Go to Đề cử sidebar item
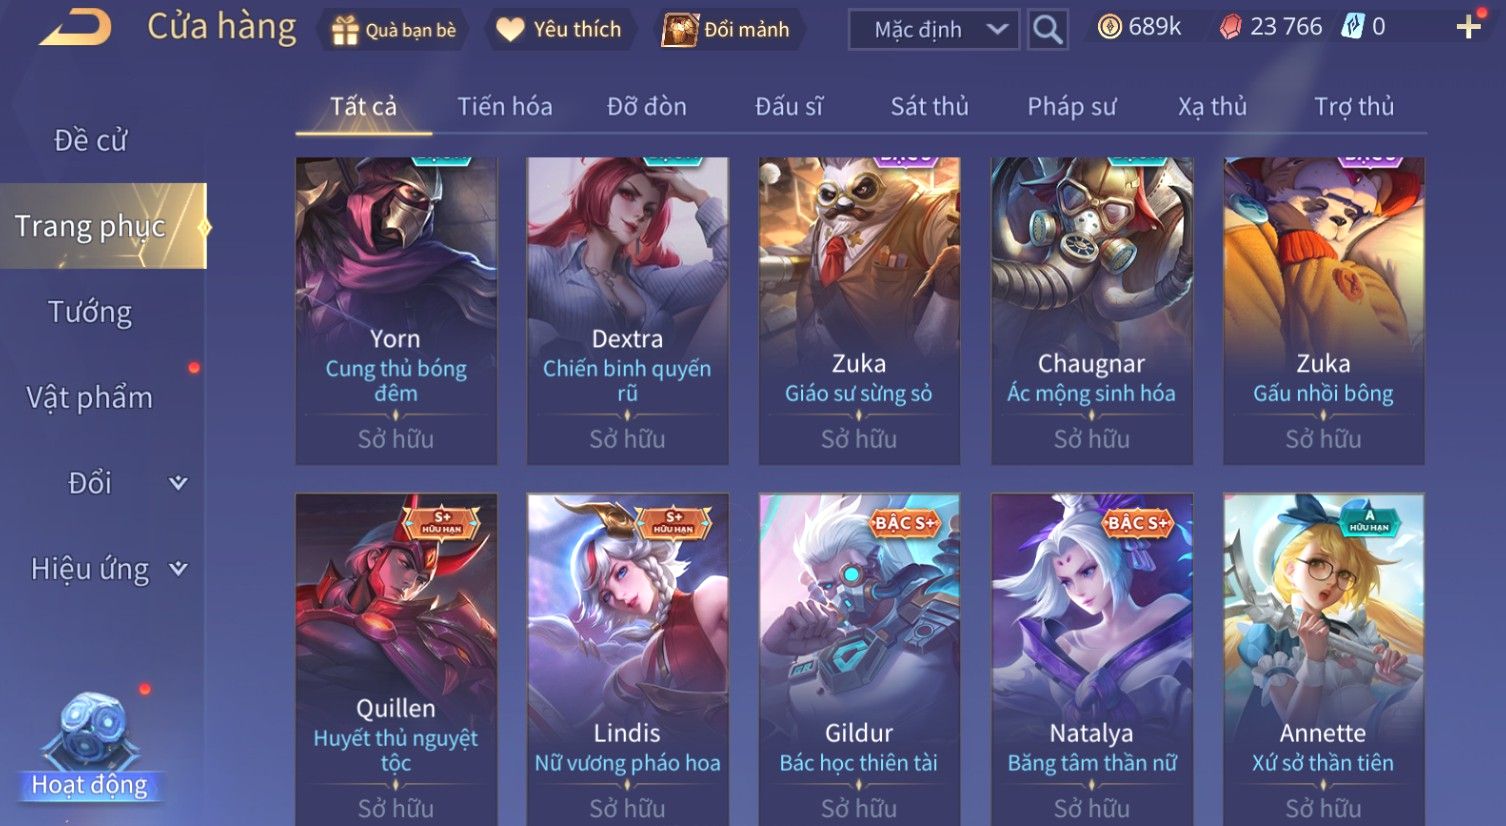1506x826 pixels. [x=90, y=140]
